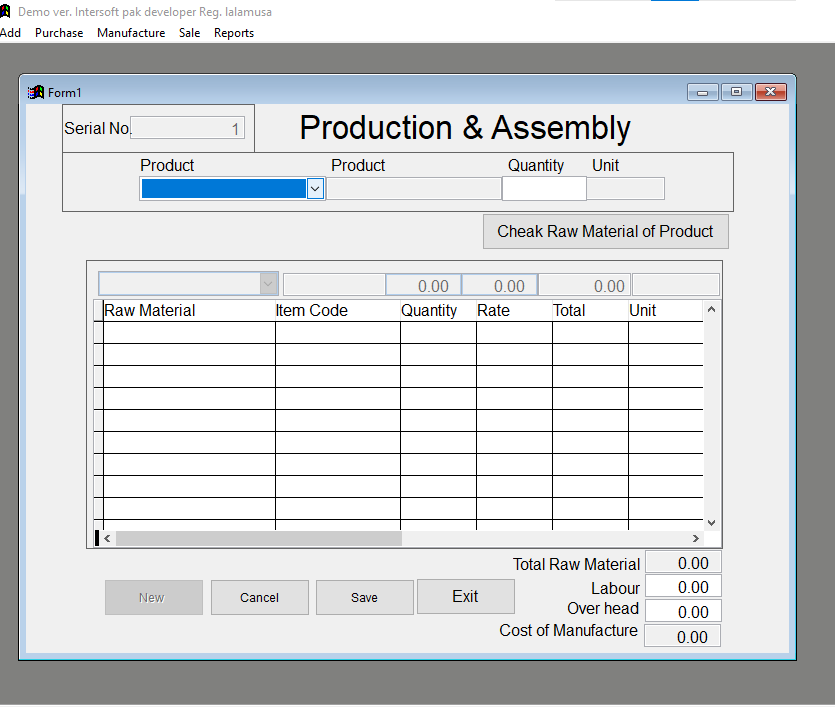Open the Reports menu
The width and height of the screenshot is (835, 707).
tap(233, 32)
